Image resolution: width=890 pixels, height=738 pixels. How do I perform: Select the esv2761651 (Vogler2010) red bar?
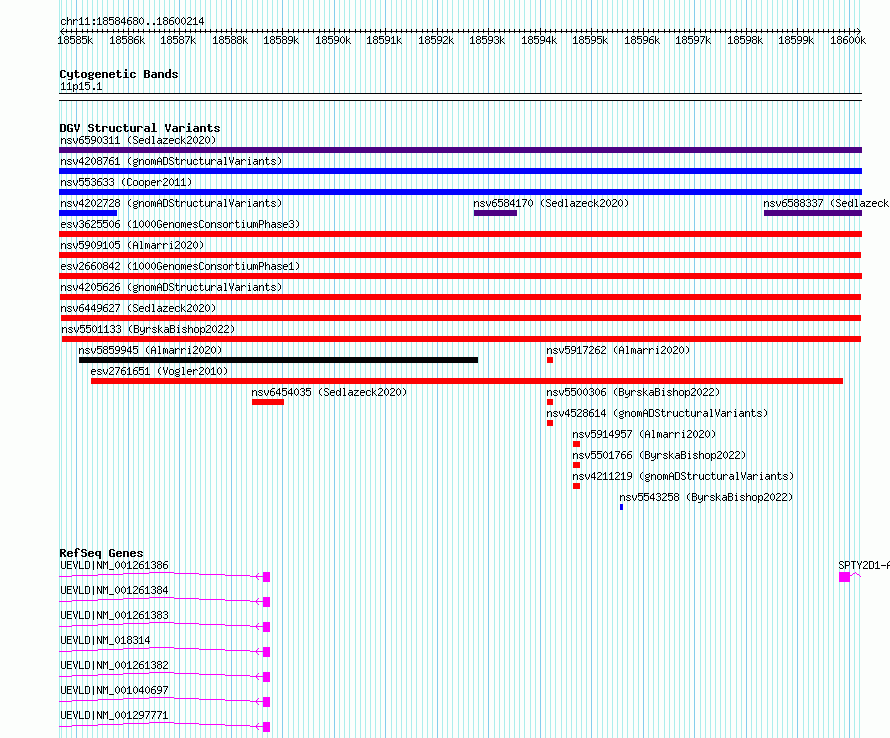(x=467, y=381)
